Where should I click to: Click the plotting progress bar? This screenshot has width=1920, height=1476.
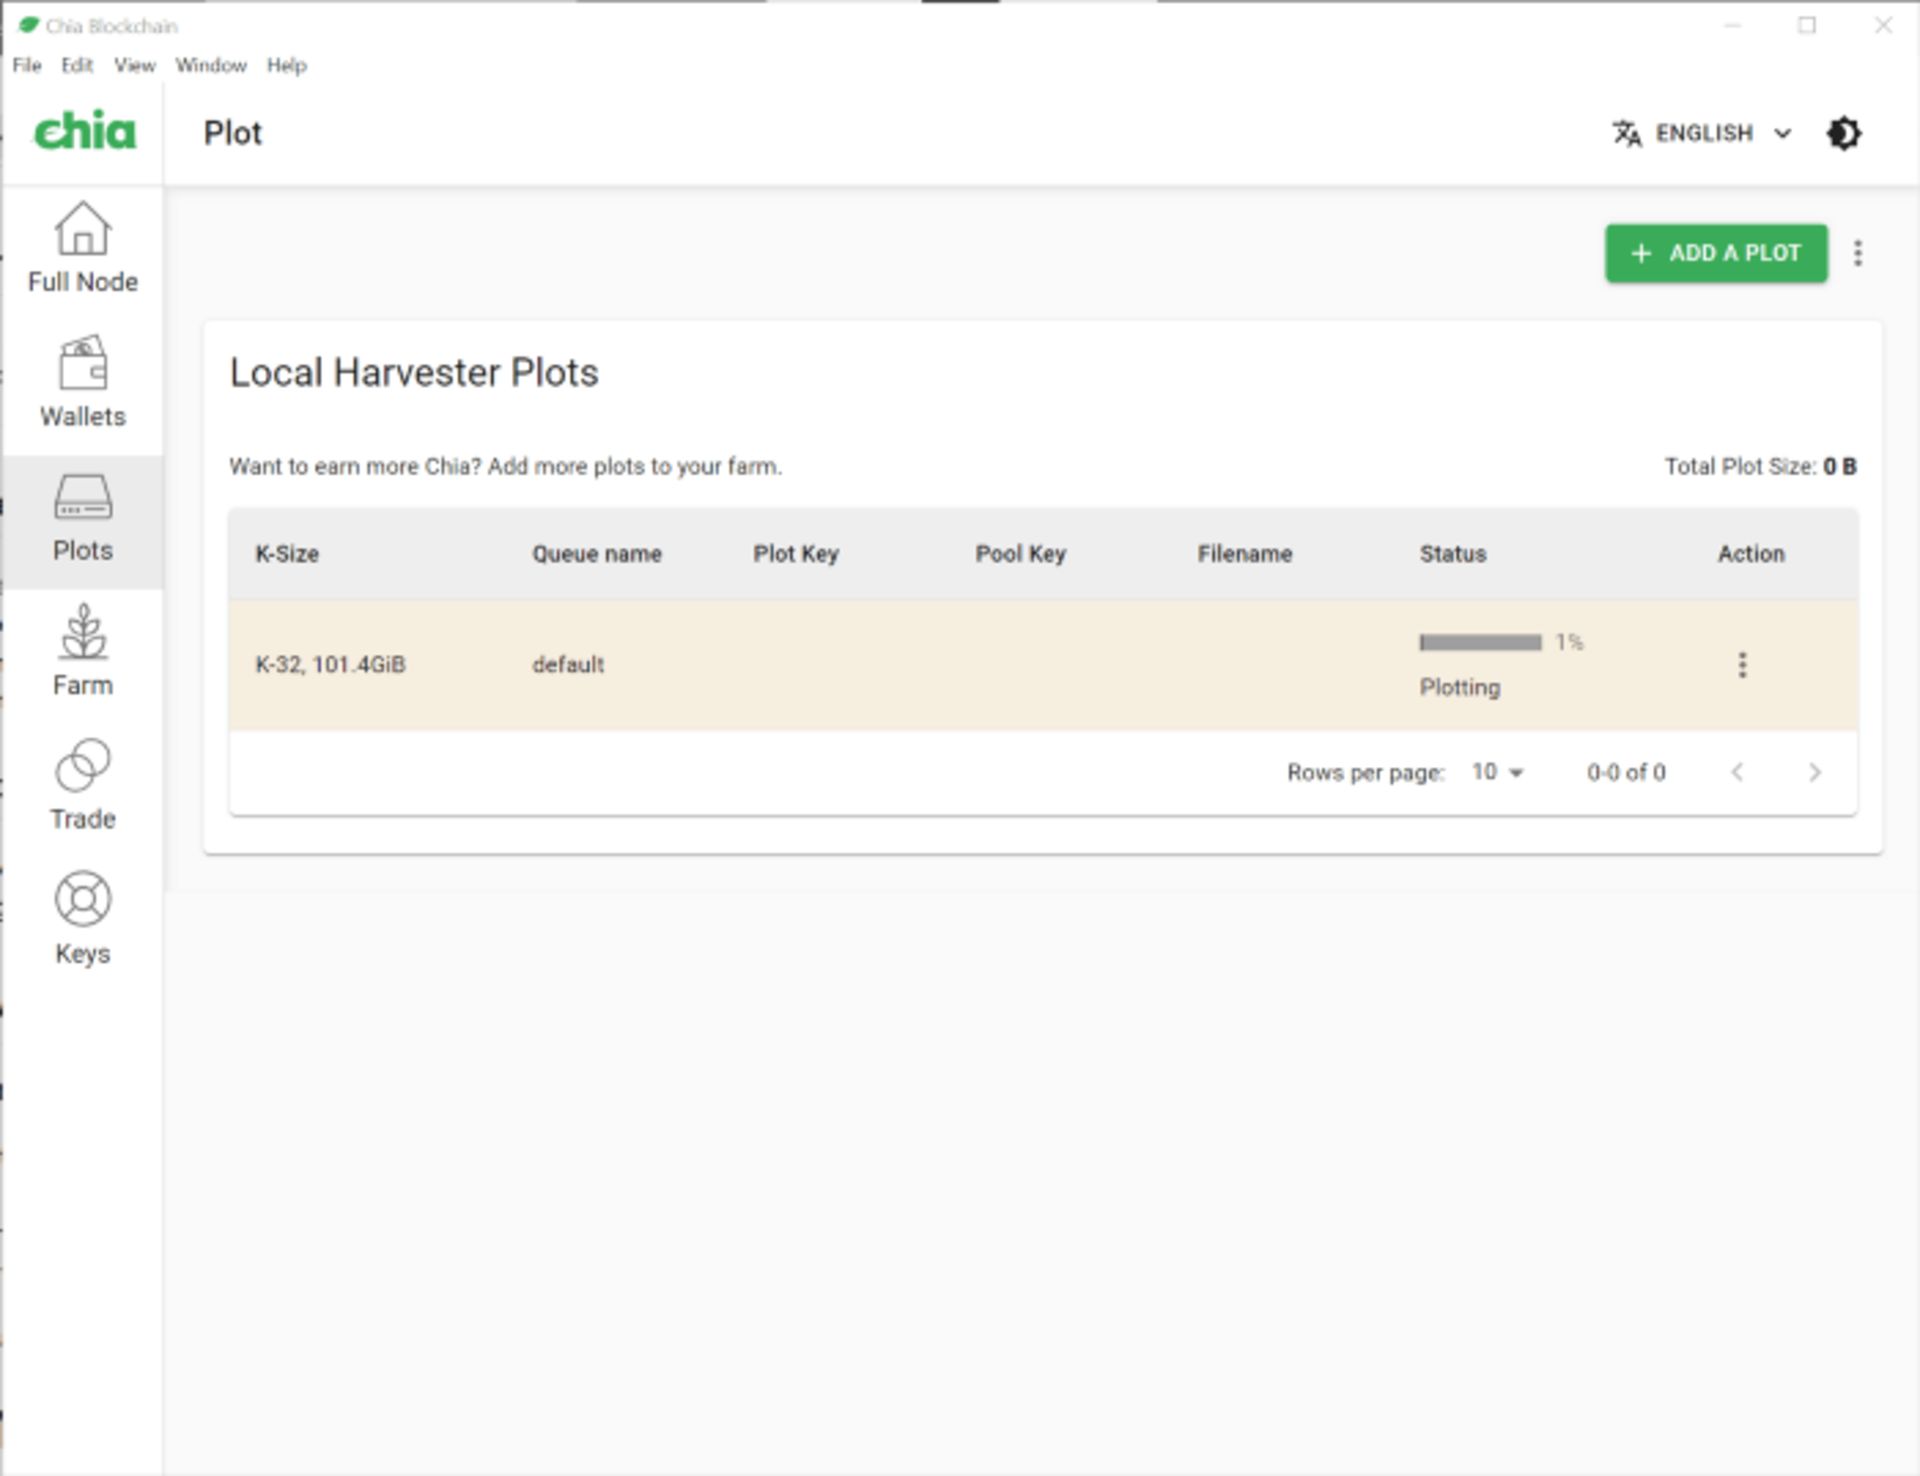[1480, 642]
